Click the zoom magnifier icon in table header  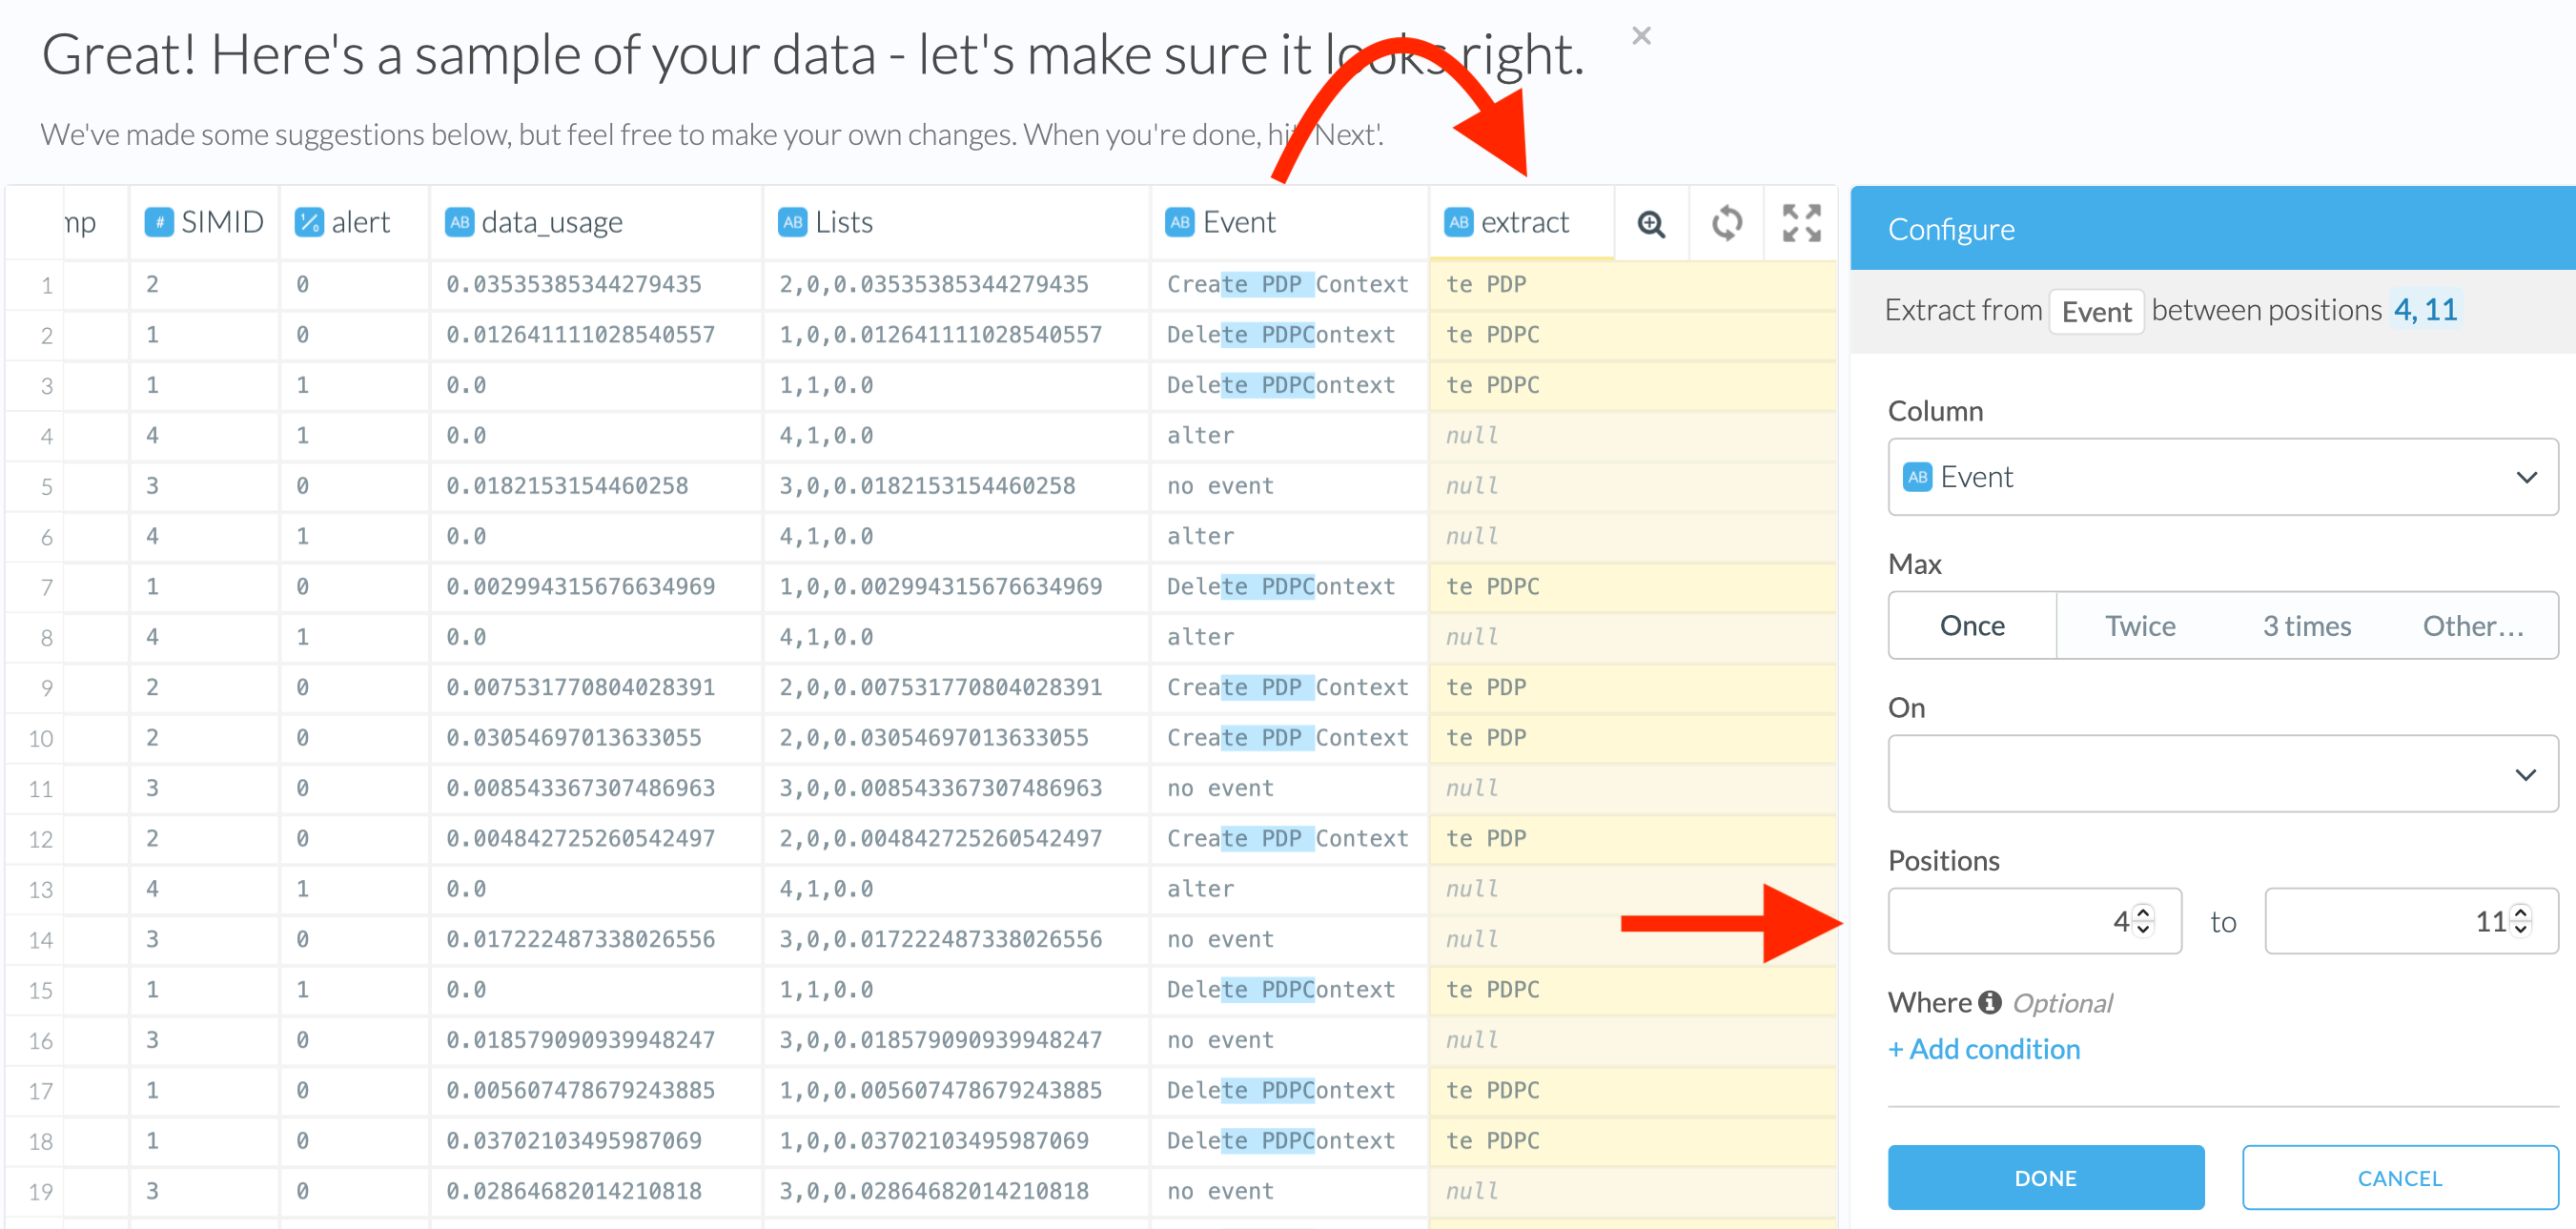[1651, 224]
